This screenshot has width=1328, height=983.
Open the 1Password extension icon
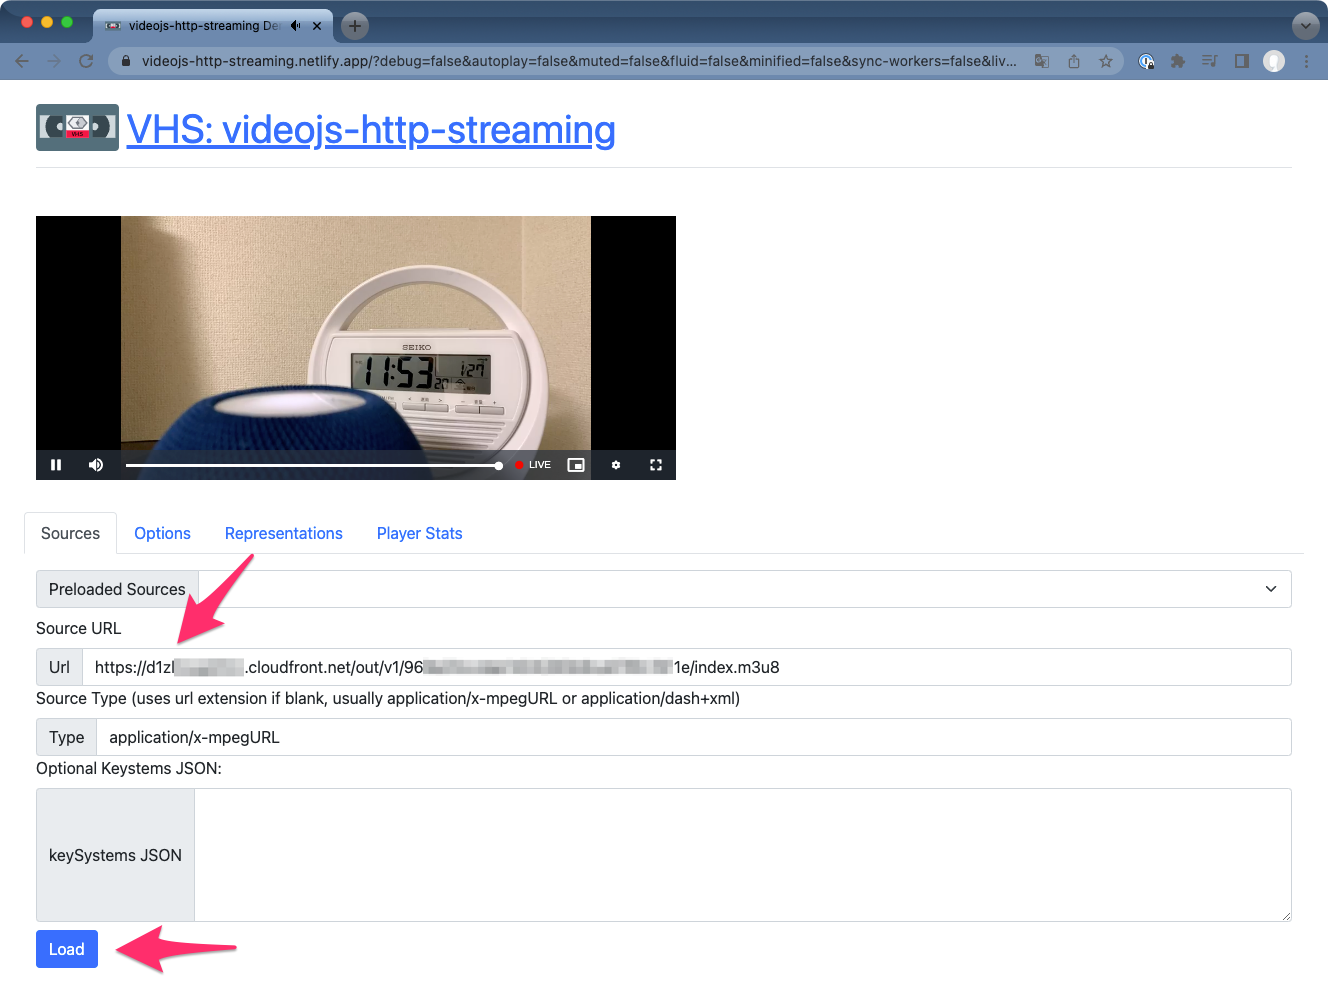click(x=1147, y=61)
